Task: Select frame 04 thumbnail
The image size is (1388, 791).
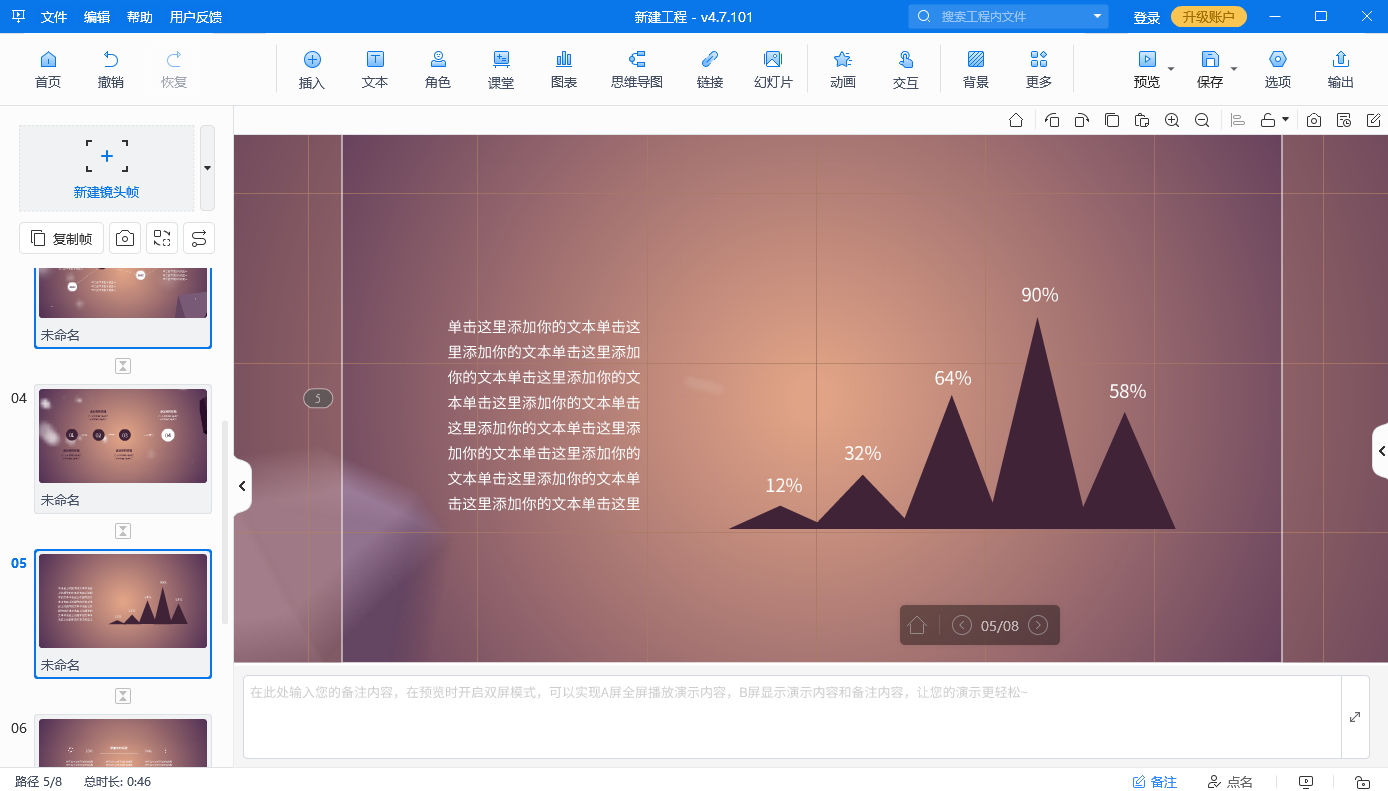Action: pyautogui.click(x=123, y=436)
